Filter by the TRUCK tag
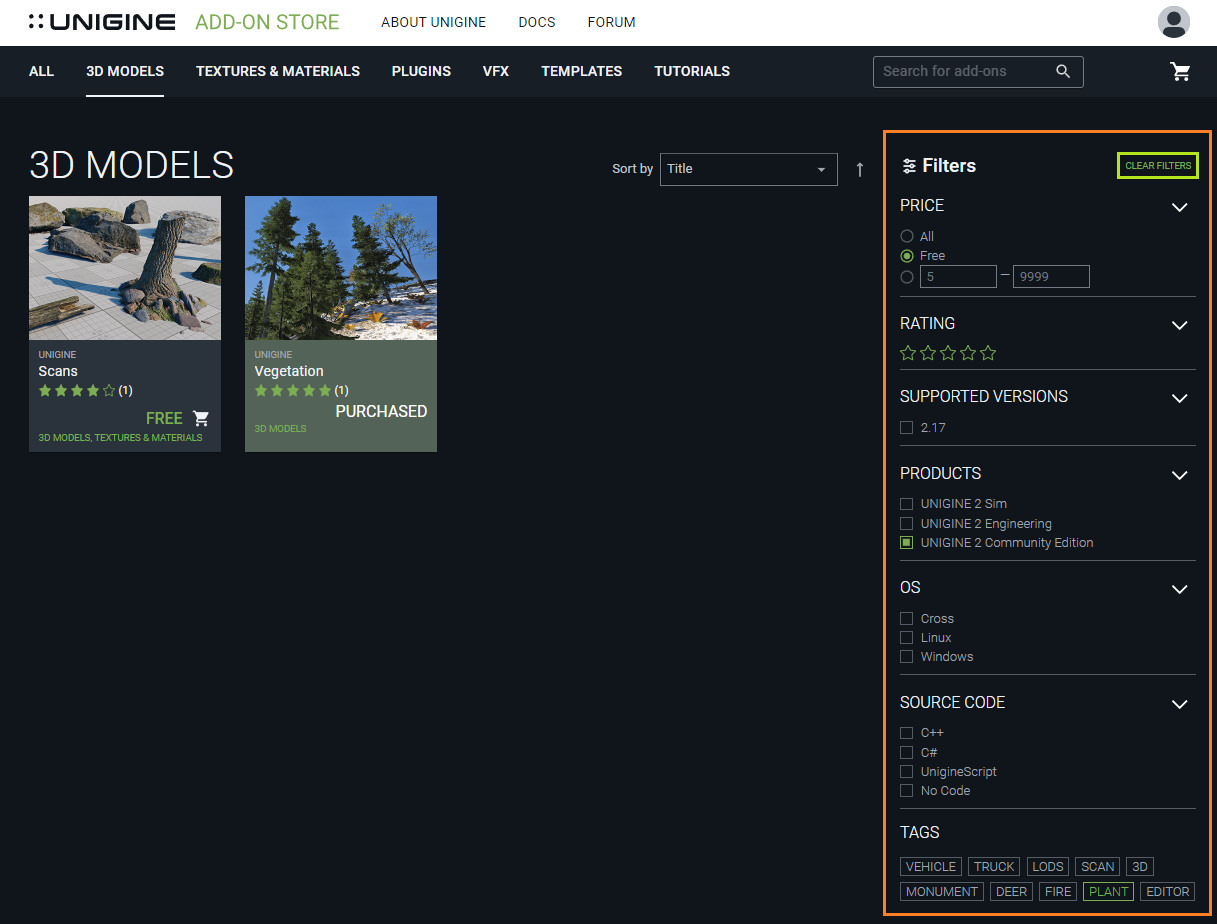Image resolution: width=1217 pixels, height=924 pixels. click(994, 867)
